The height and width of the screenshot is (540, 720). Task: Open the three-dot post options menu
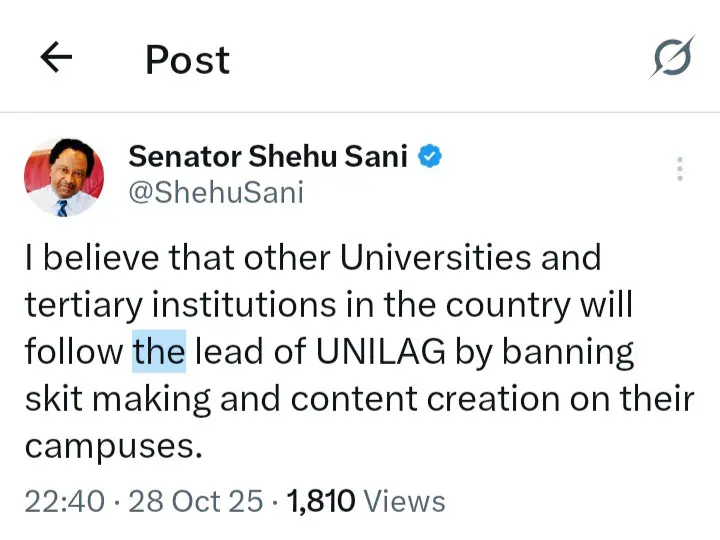680,169
